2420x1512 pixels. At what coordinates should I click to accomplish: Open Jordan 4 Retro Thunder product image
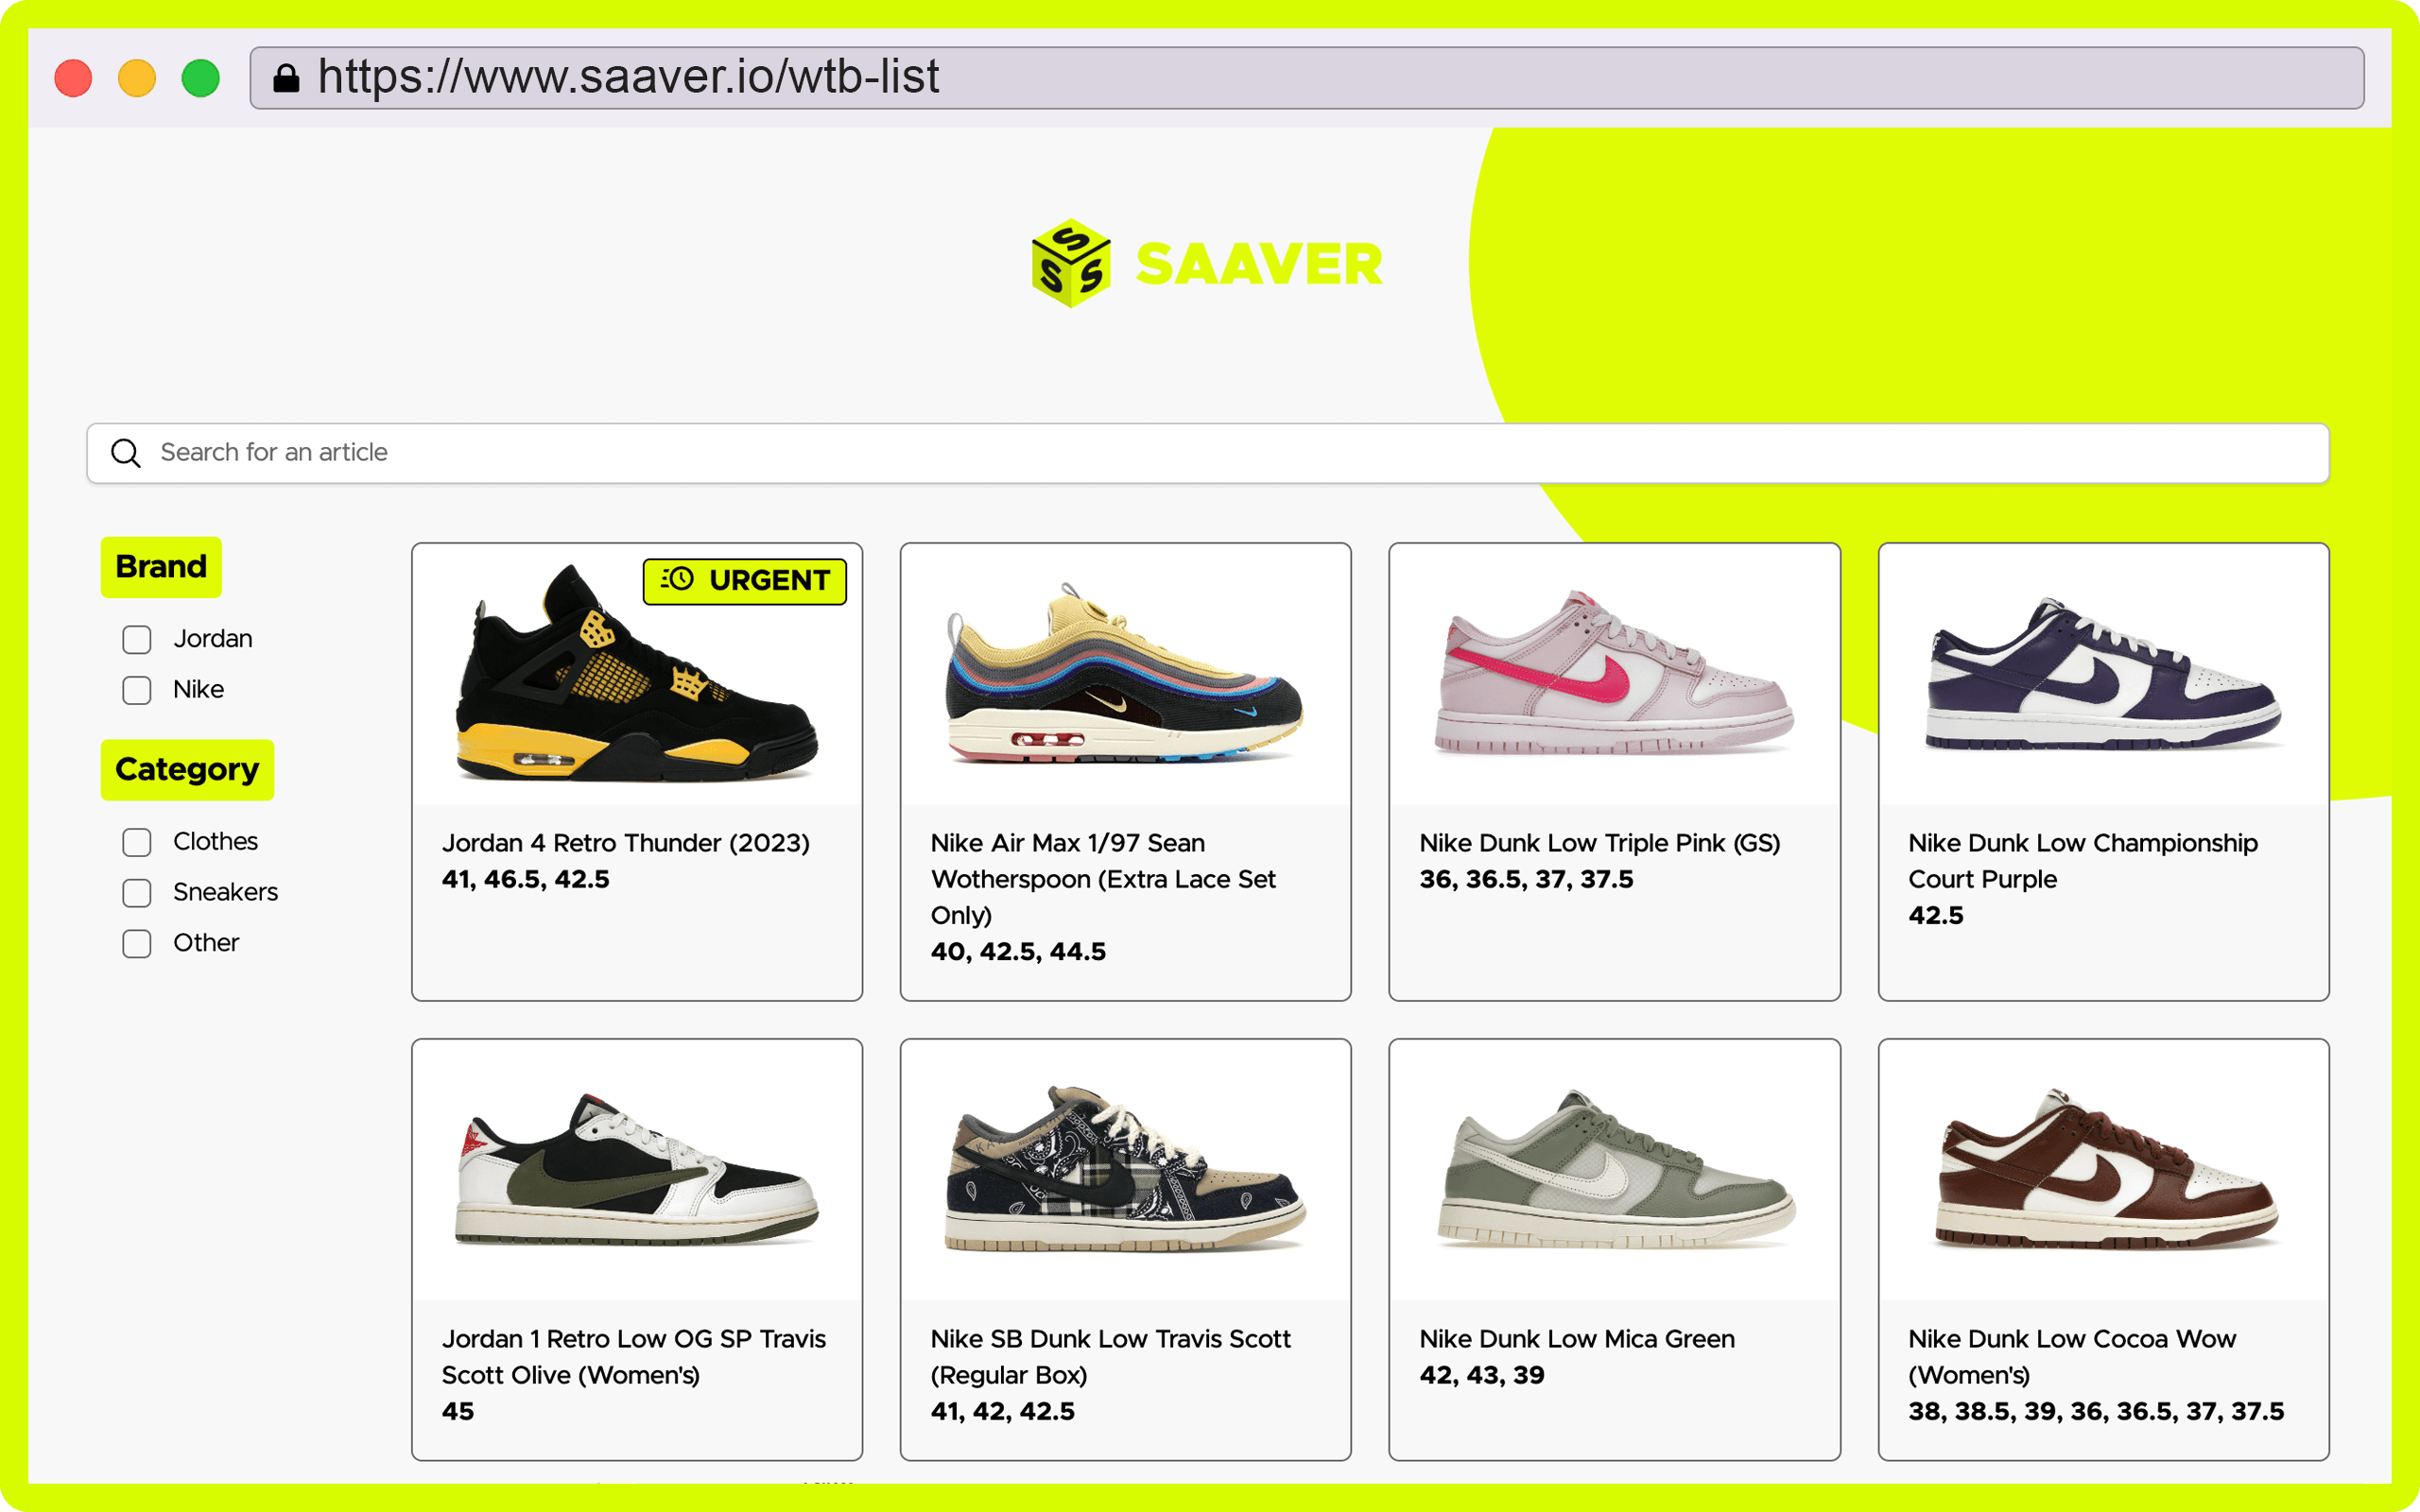(637, 674)
